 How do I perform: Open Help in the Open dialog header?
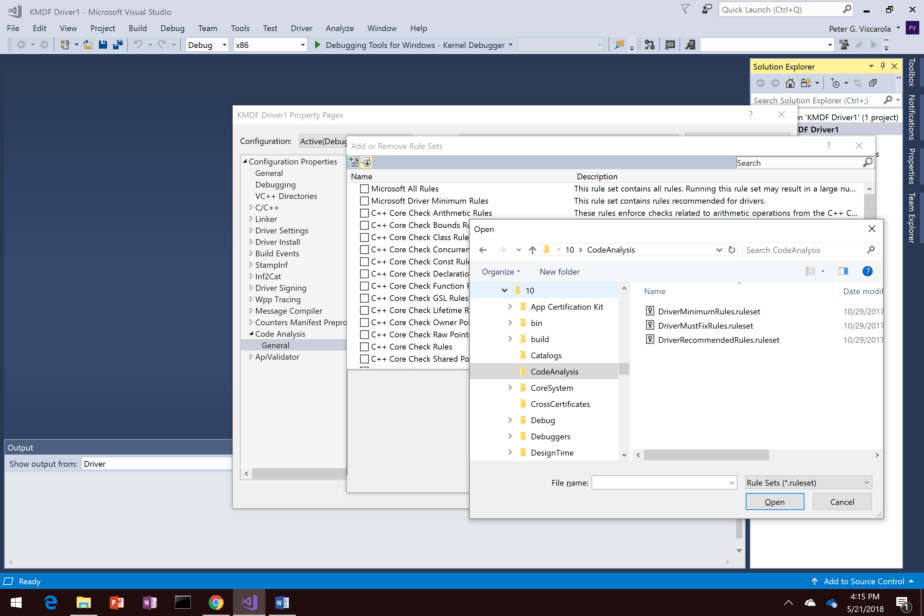tap(867, 271)
